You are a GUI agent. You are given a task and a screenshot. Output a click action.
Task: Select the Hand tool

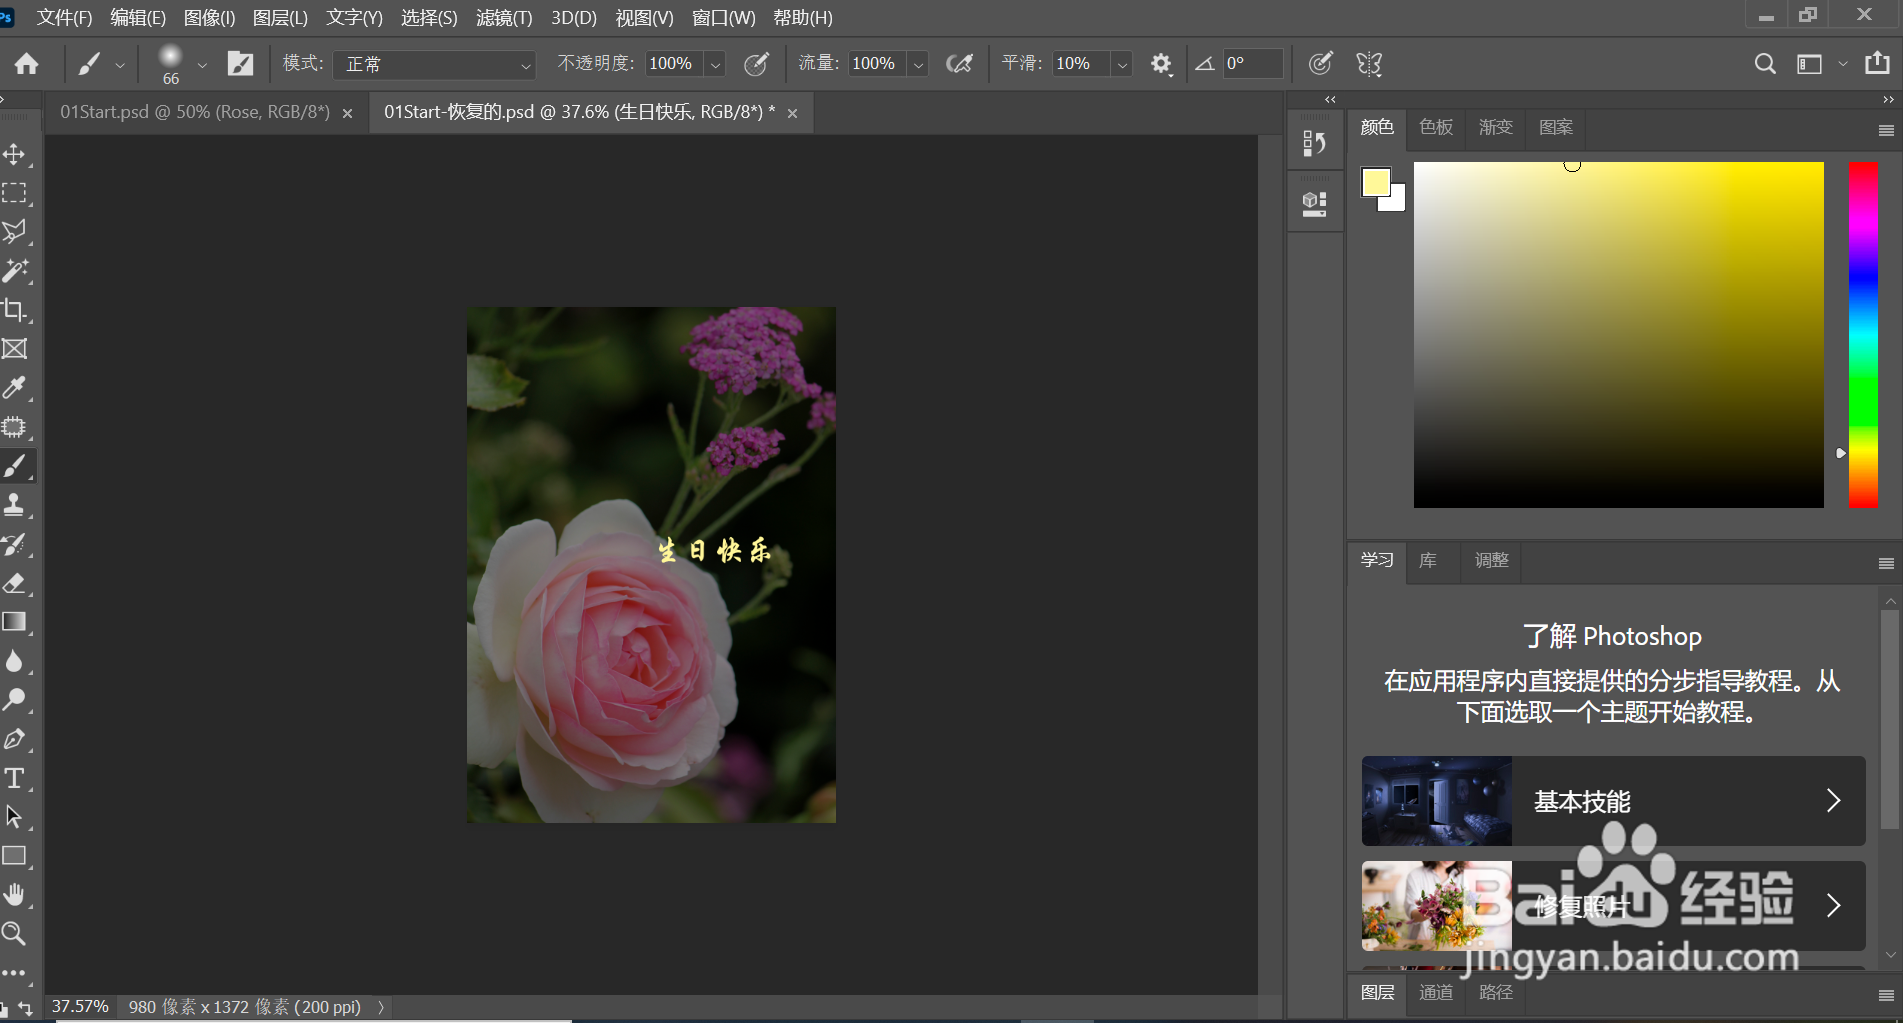(14, 895)
